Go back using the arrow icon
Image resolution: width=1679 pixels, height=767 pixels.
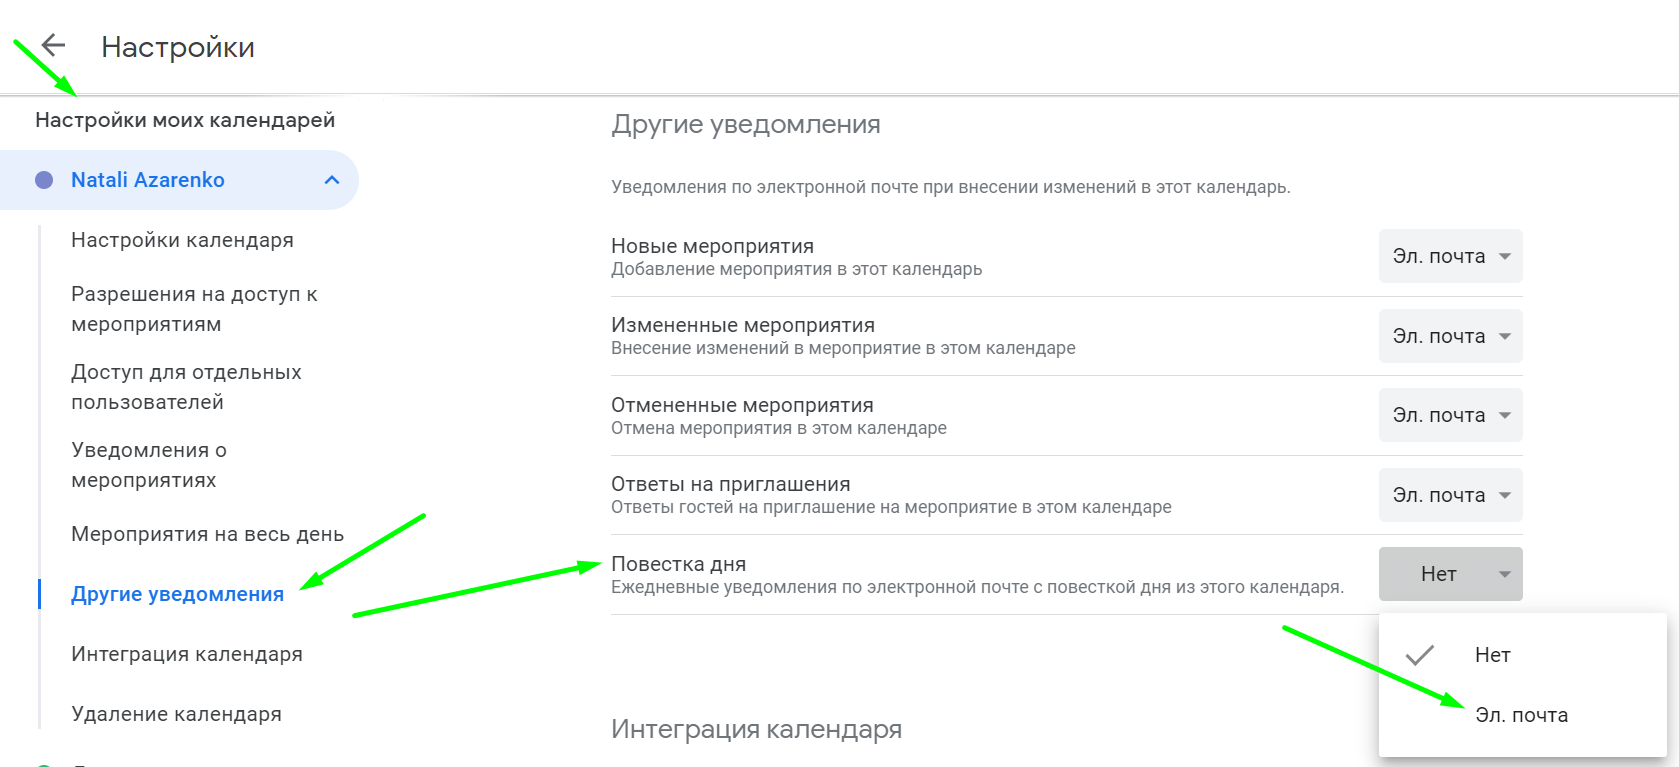tap(53, 45)
